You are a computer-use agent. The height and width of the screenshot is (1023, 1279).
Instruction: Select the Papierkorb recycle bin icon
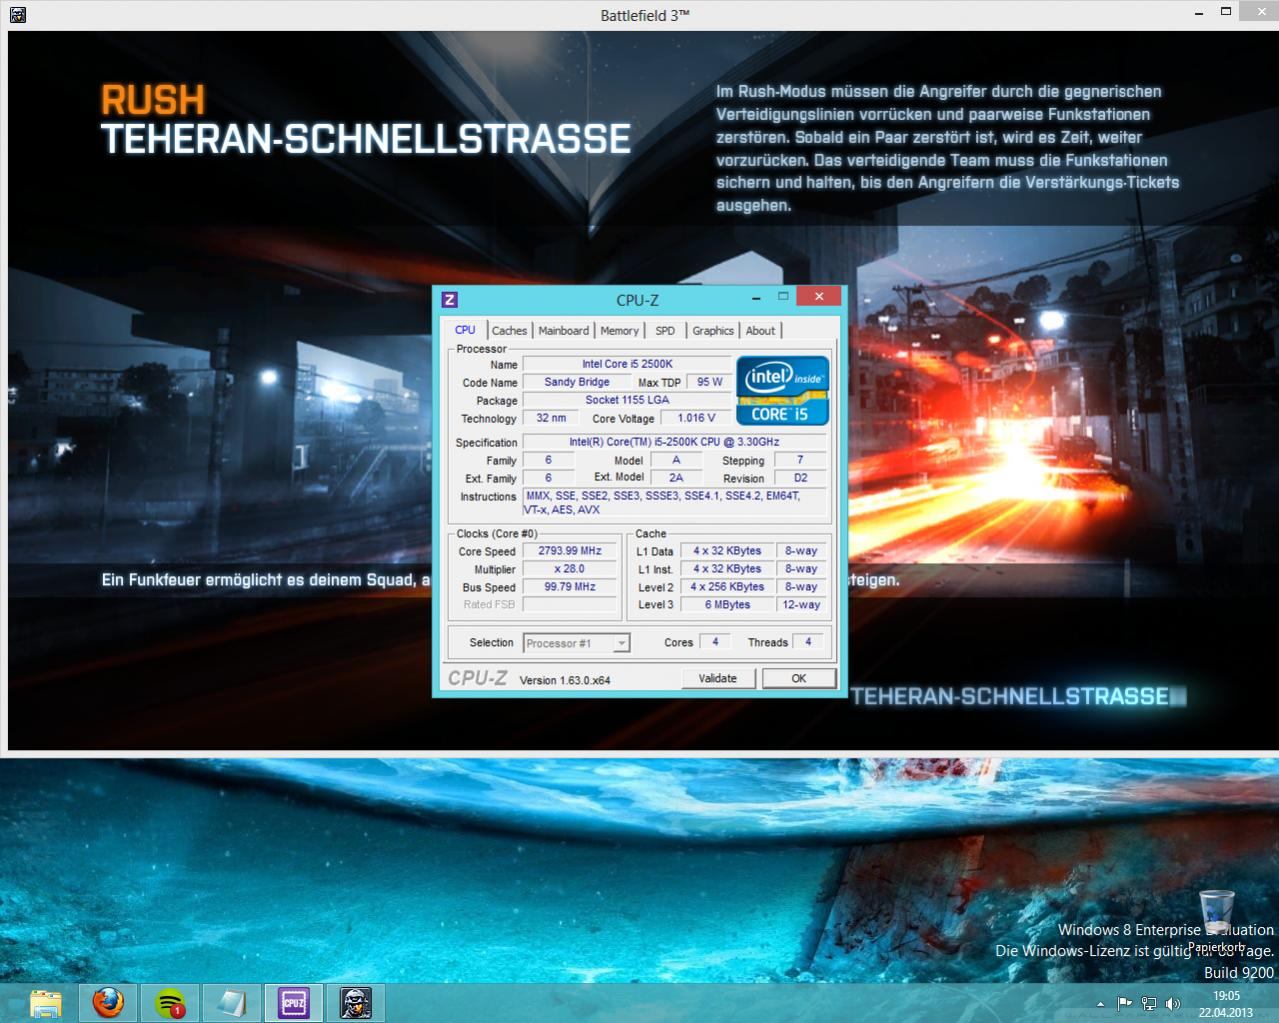[1216, 920]
